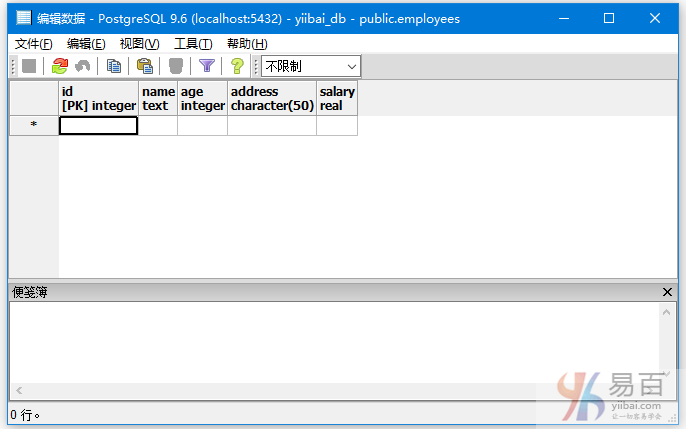Select the name column header
The height and width of the screenshot is (429, 686).
point(158,98)
